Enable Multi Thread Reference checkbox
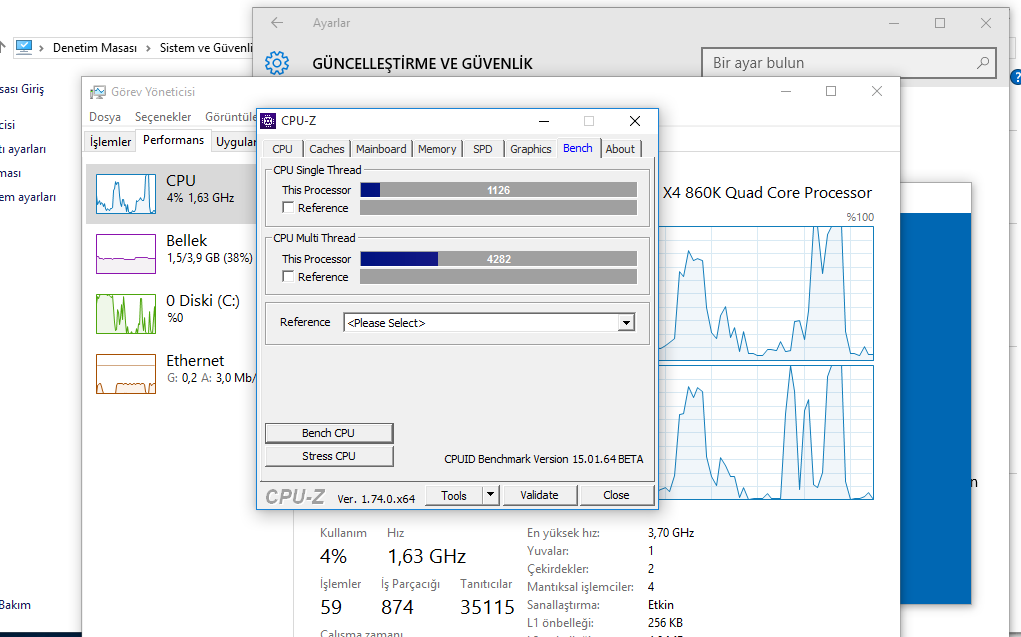 pyautogui.click(x=288, y=276)
